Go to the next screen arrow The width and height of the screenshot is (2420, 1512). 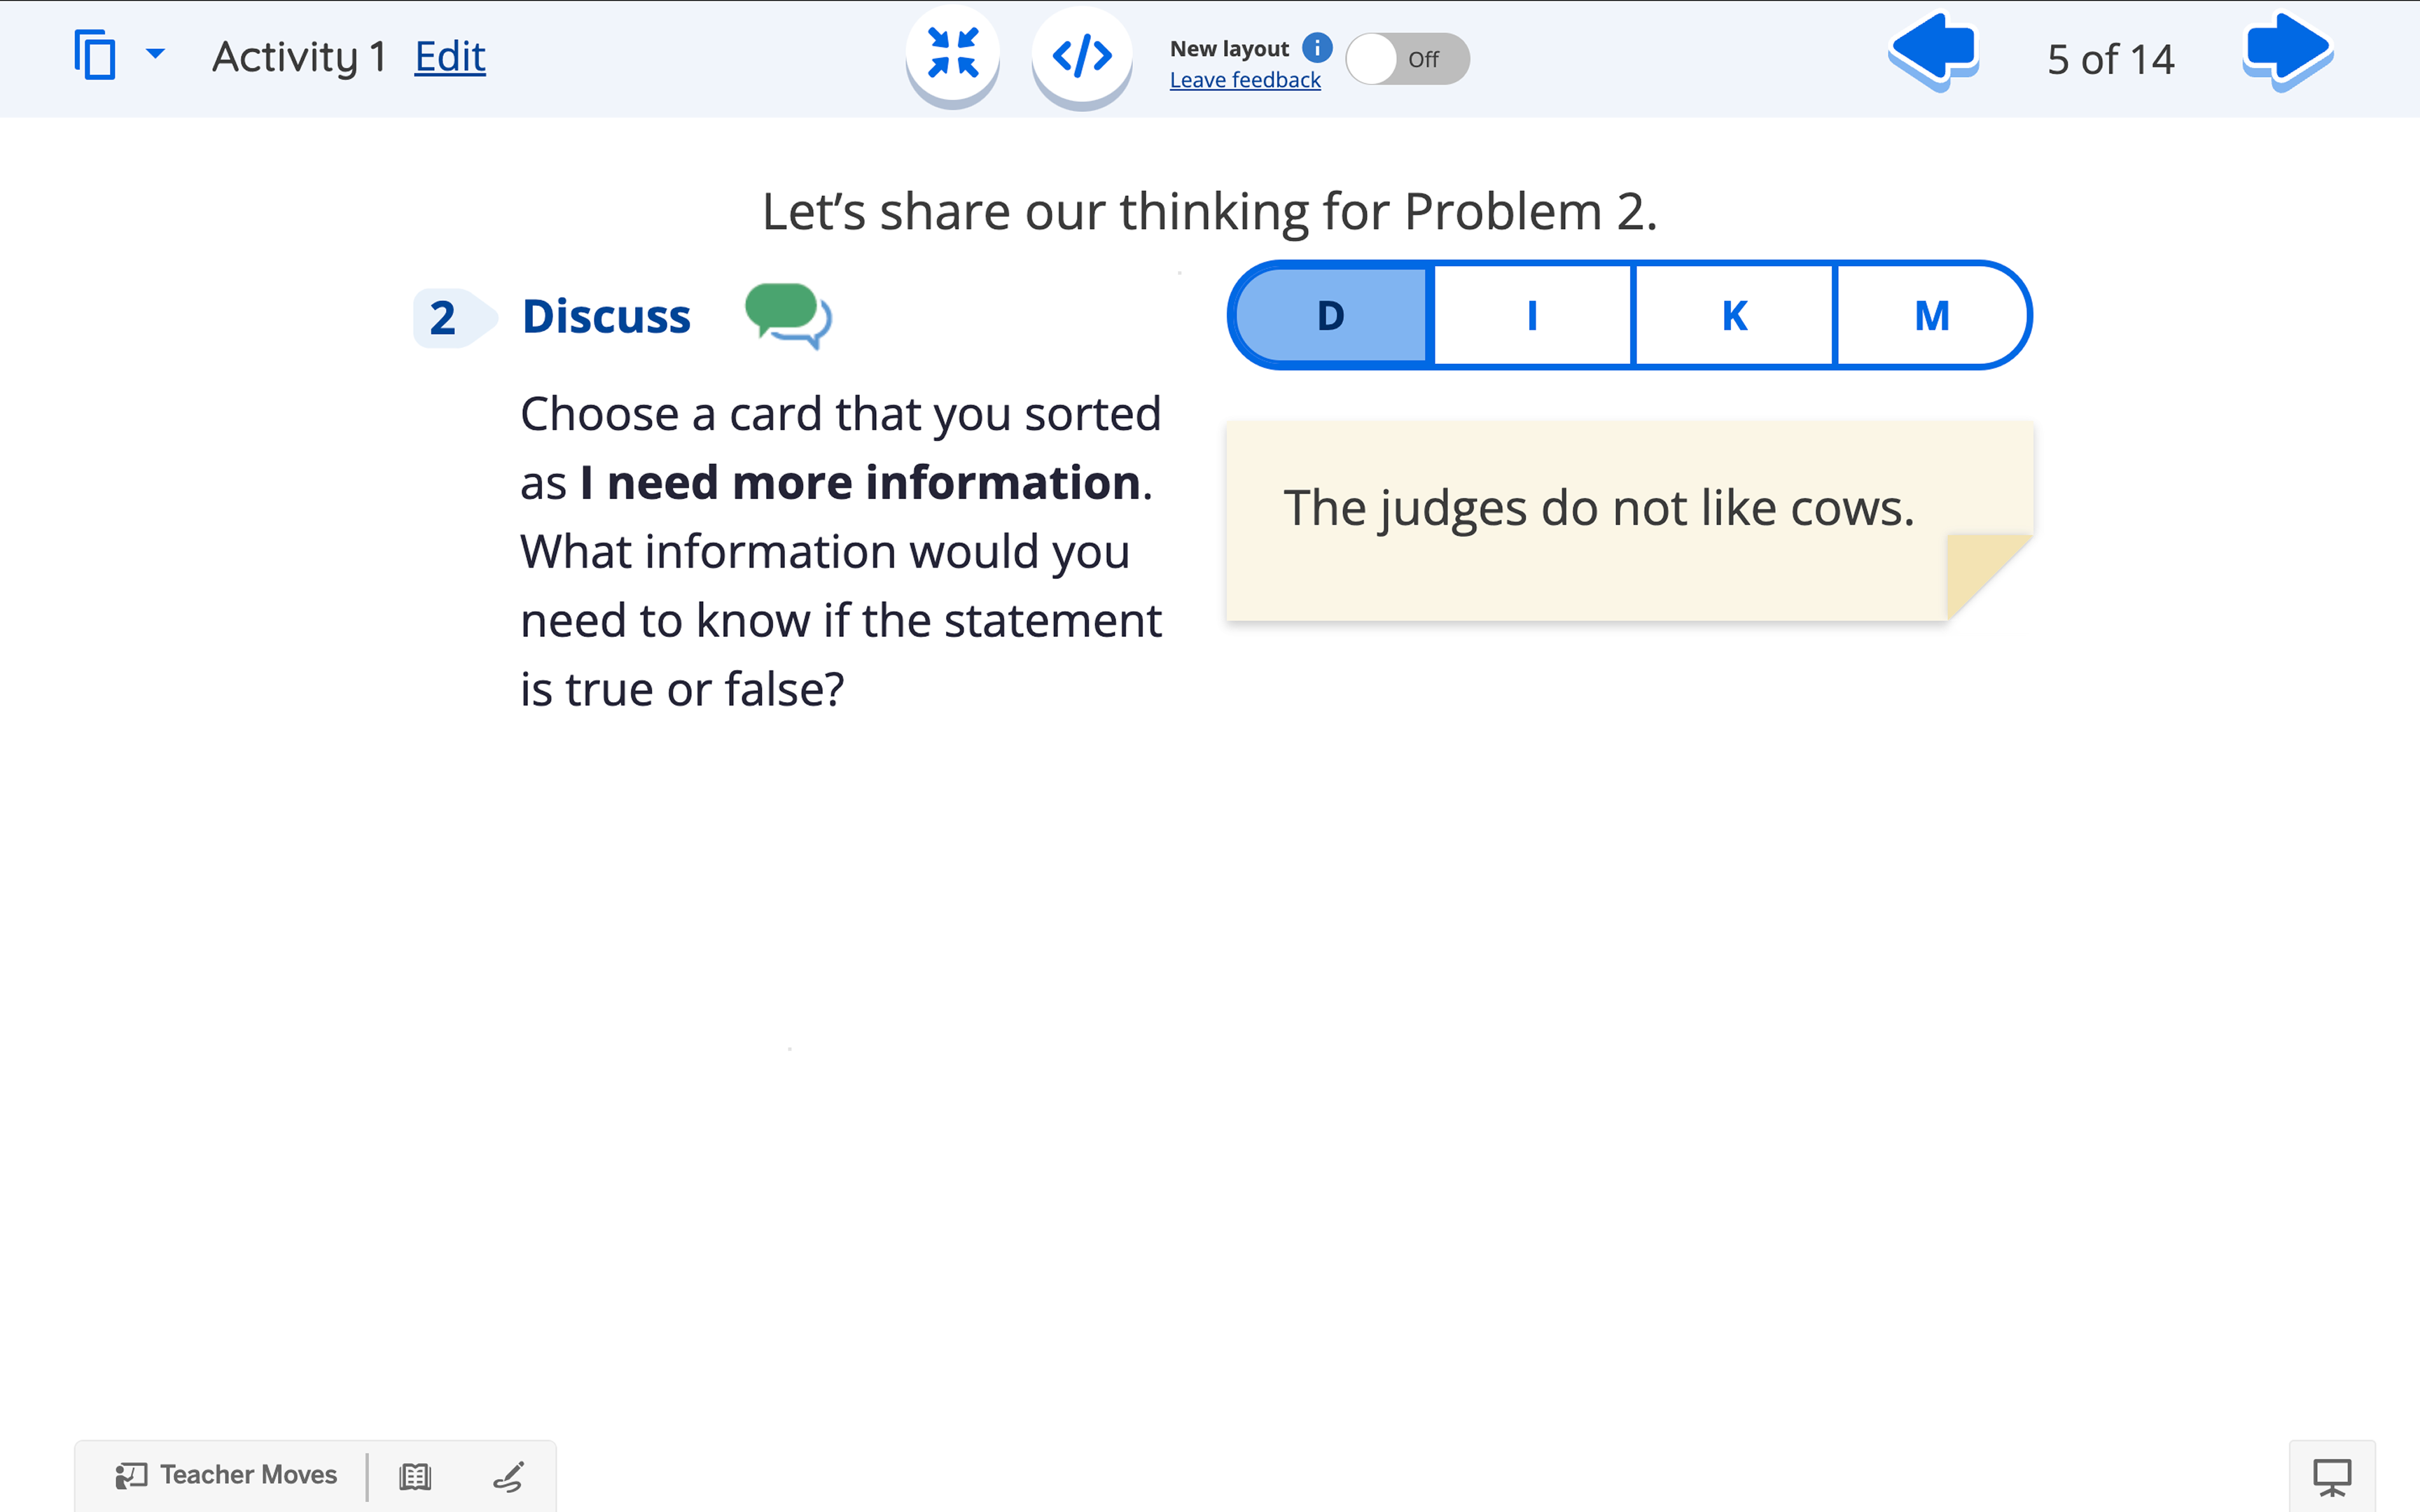click(x=2288, y=52)
